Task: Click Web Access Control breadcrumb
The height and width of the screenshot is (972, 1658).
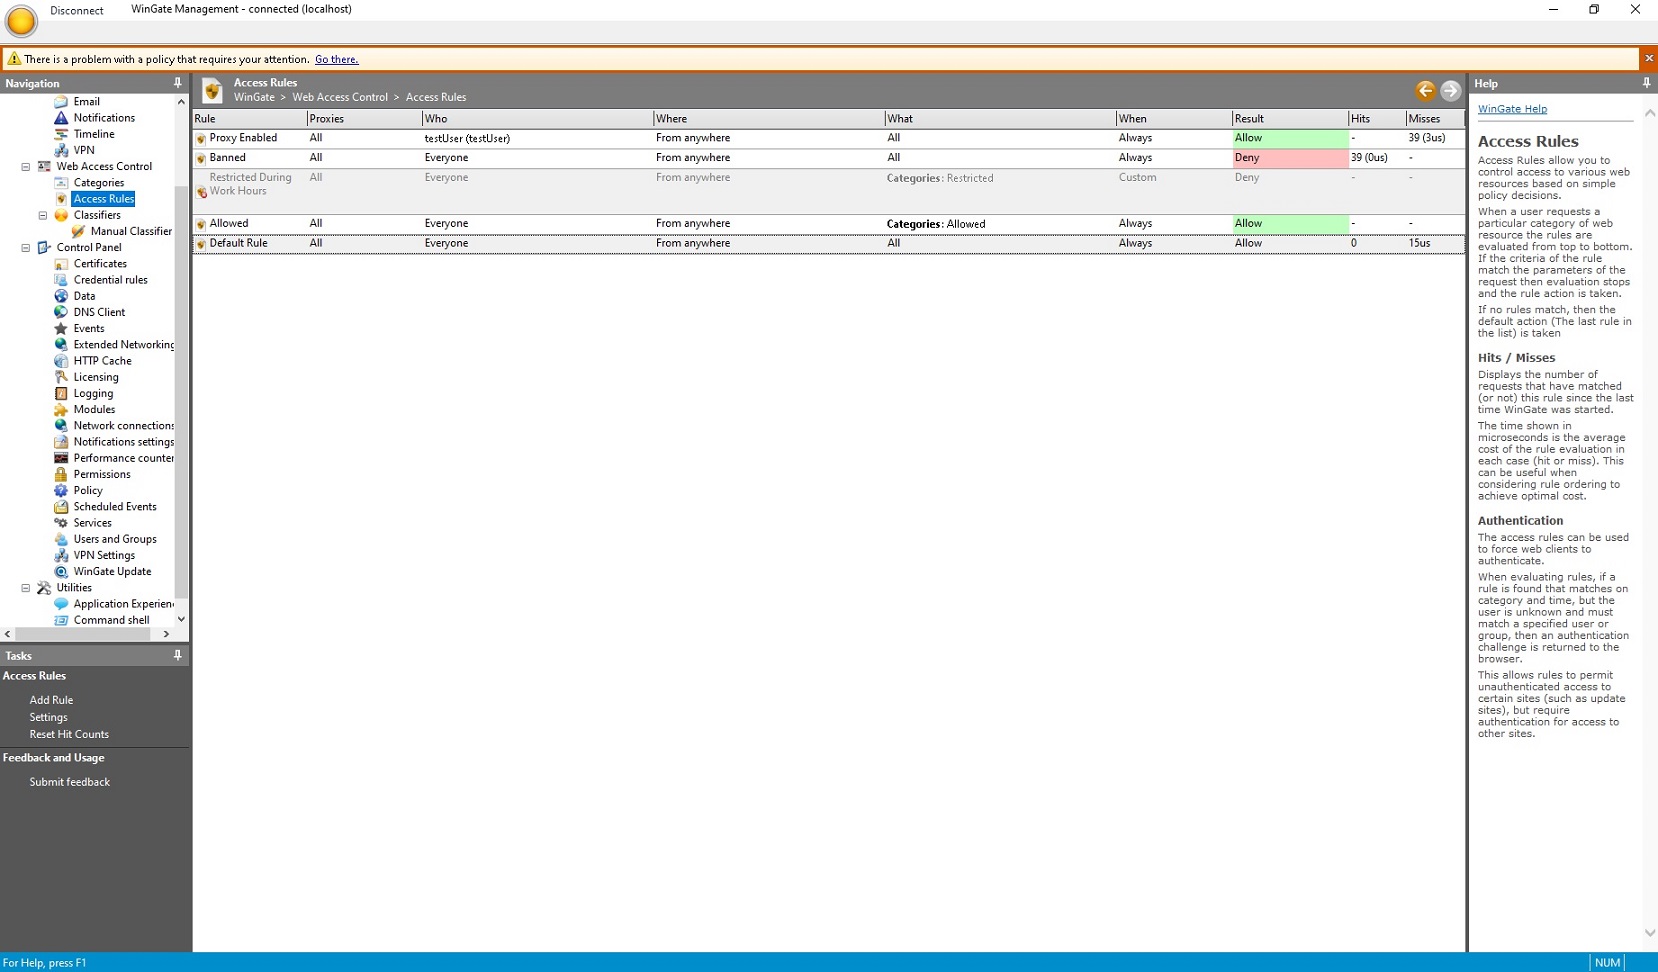Action: point(340,97)
